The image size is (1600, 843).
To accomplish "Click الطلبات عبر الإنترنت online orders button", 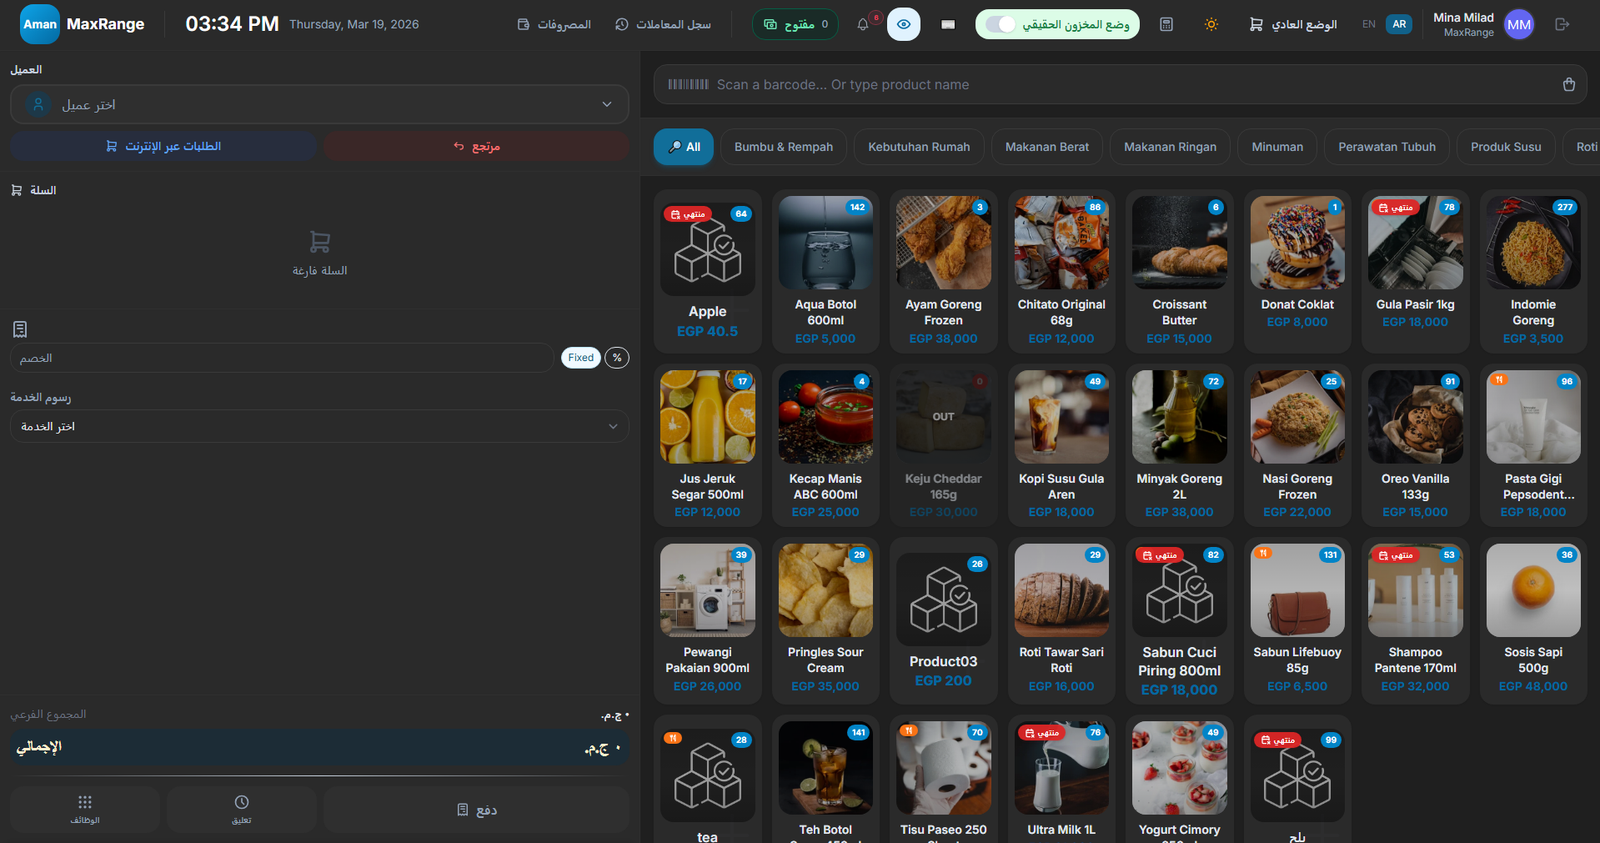I will click(x=164, y=146).
